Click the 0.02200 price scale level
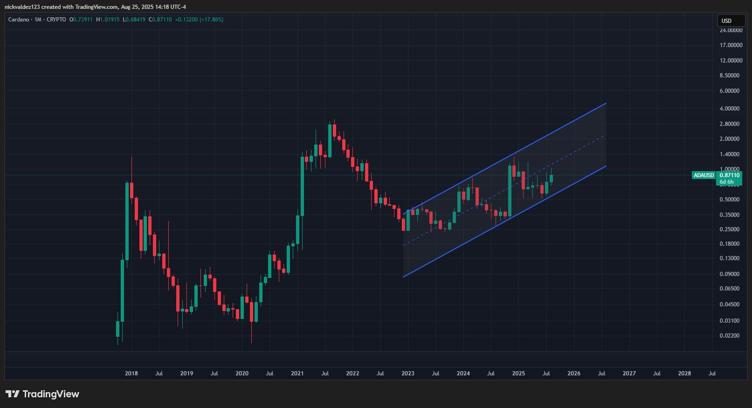 coord(731,336)
